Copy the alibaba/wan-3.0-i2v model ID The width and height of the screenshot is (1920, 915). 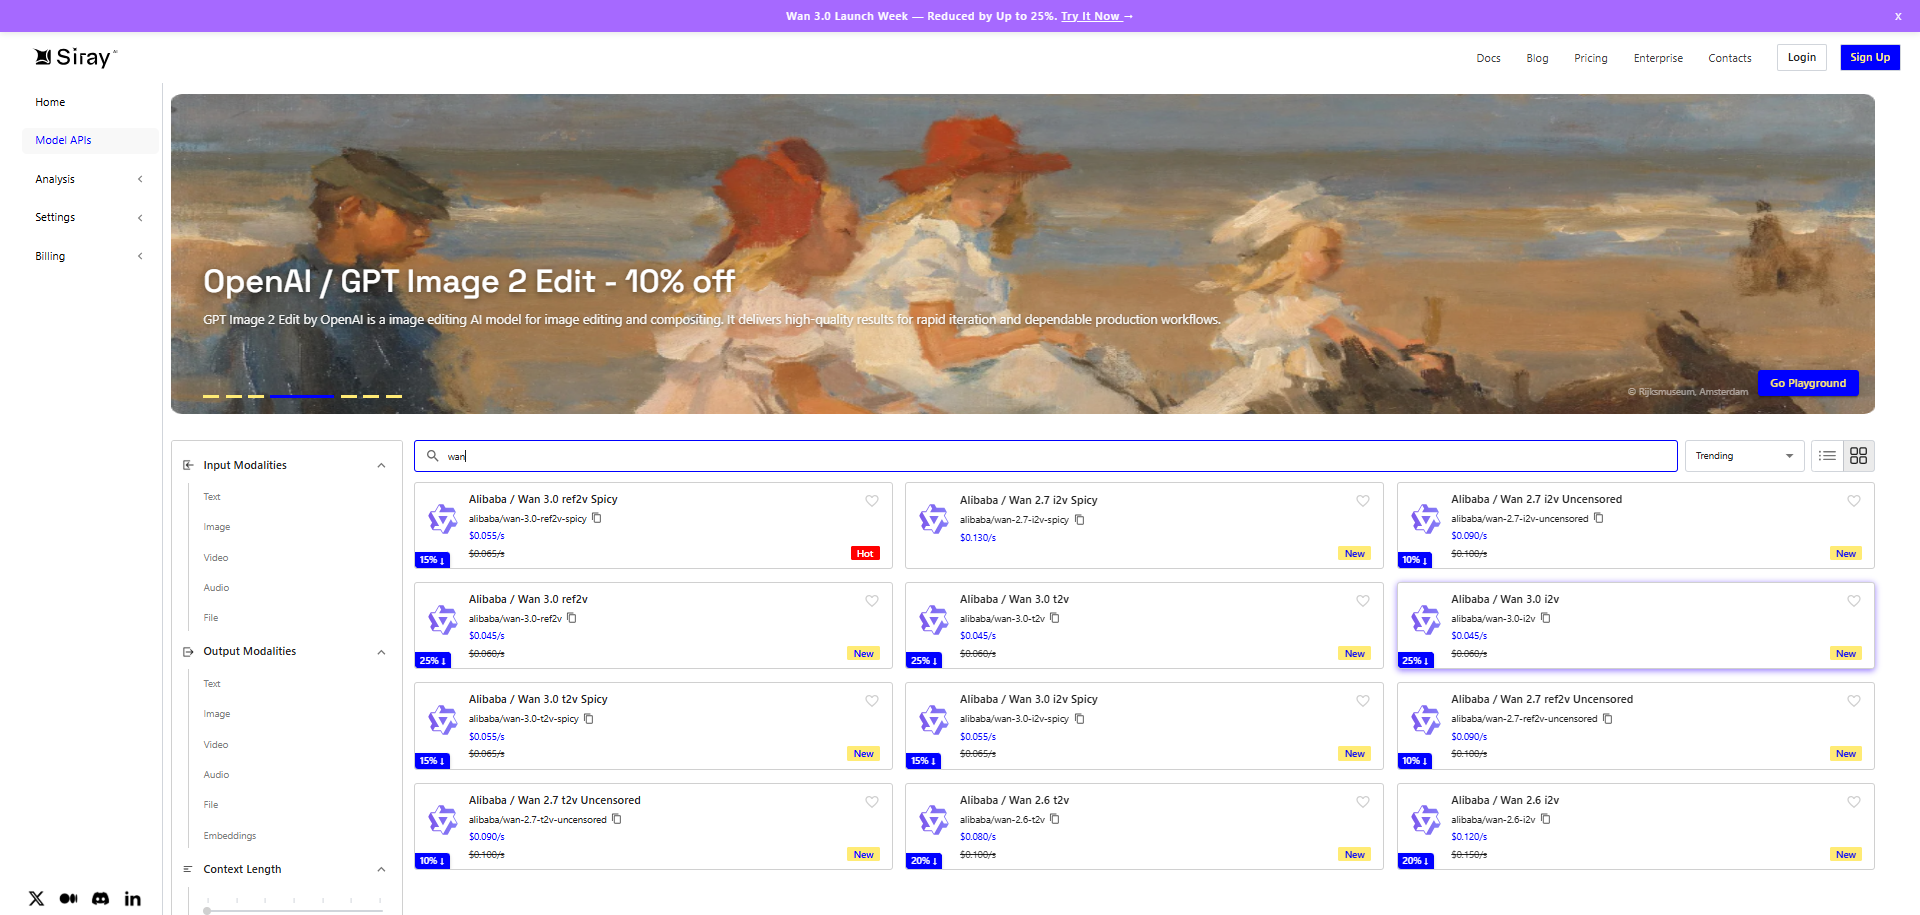tap(1546, 618)
